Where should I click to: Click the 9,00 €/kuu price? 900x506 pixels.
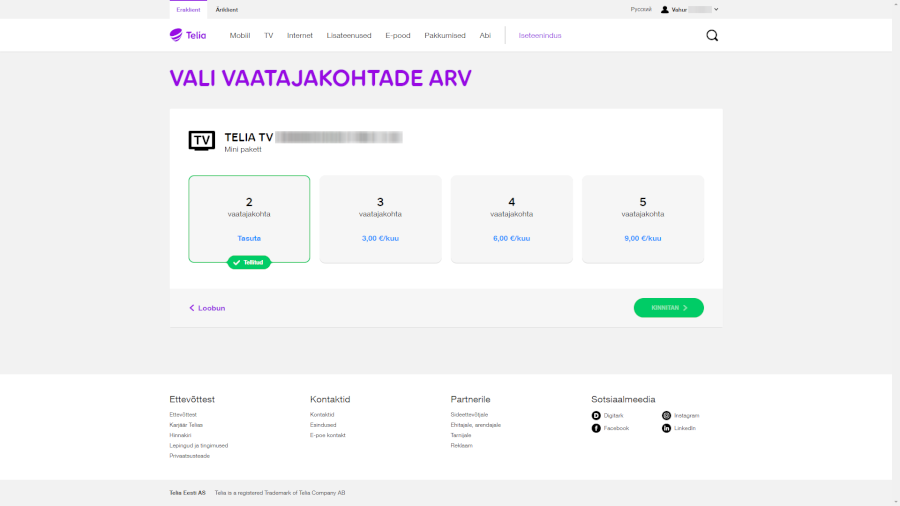coord(643,238)
